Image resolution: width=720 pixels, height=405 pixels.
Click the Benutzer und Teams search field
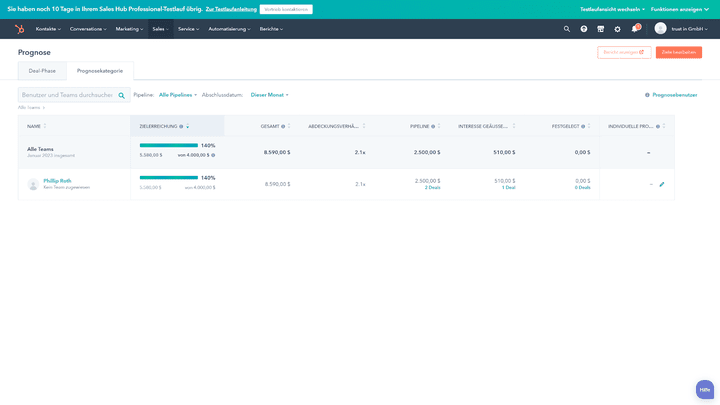coord(66,95)
